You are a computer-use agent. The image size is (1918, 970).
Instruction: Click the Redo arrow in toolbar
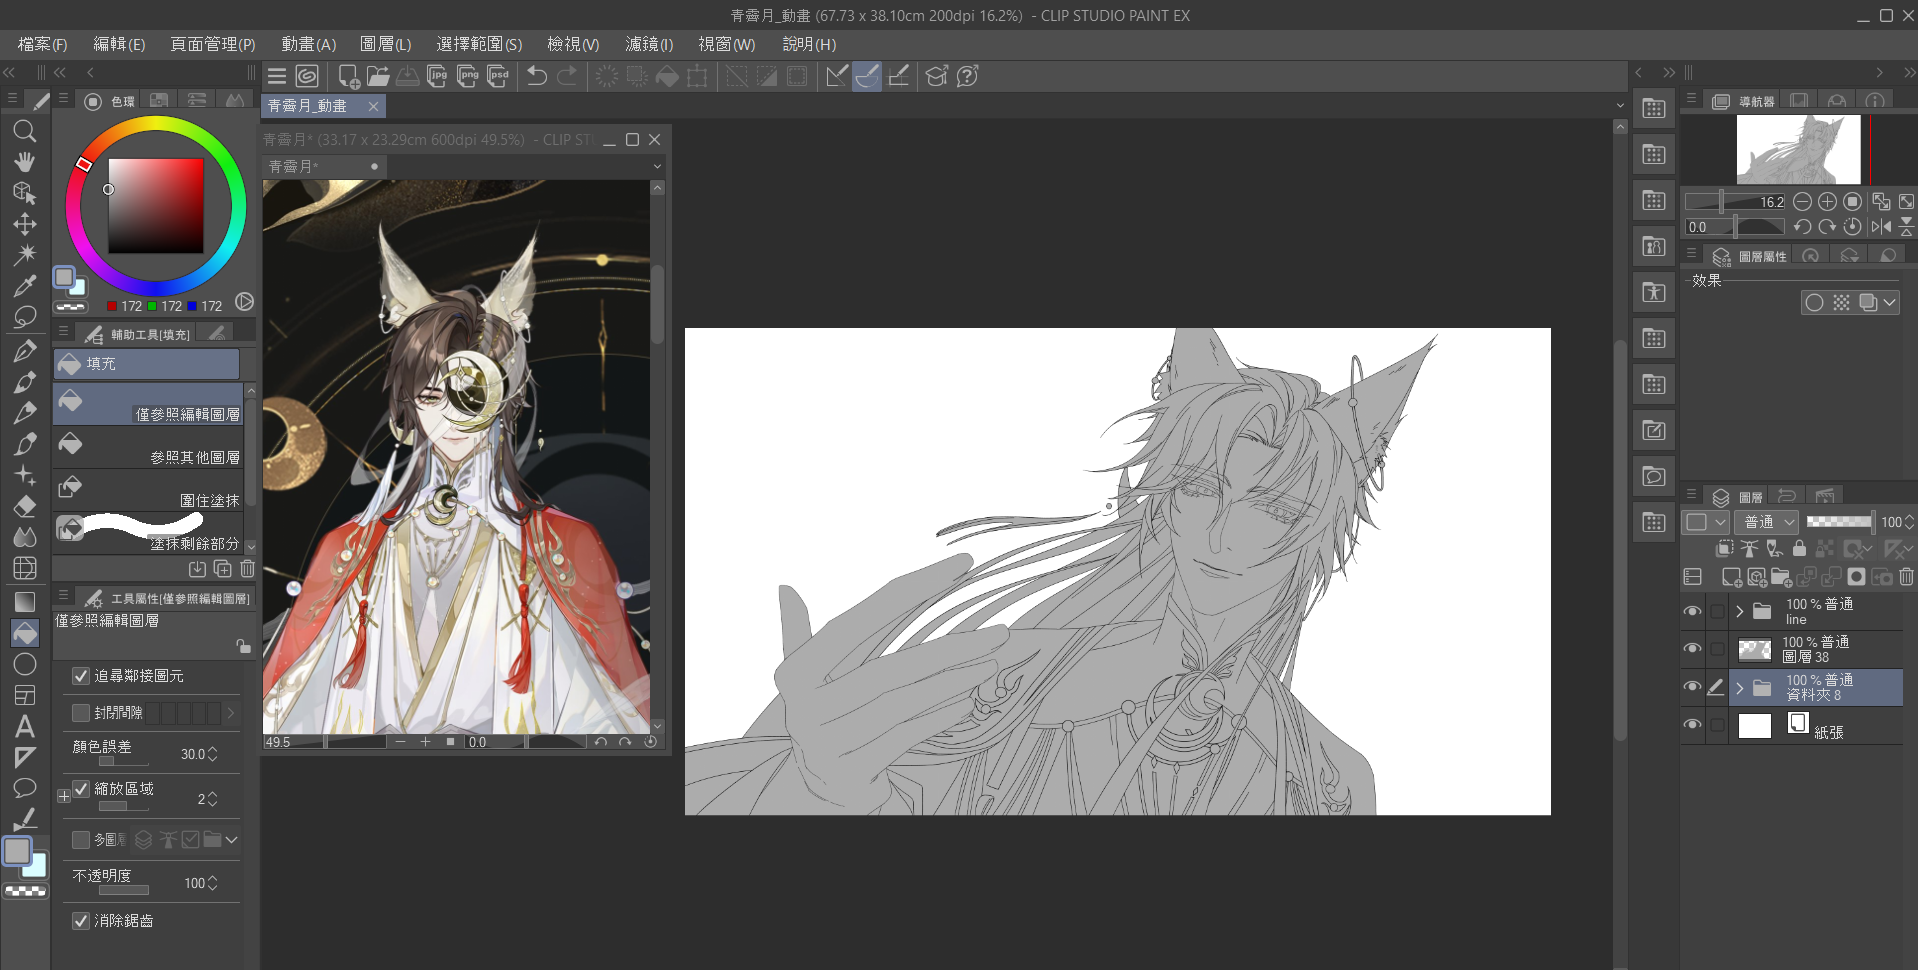567,76
